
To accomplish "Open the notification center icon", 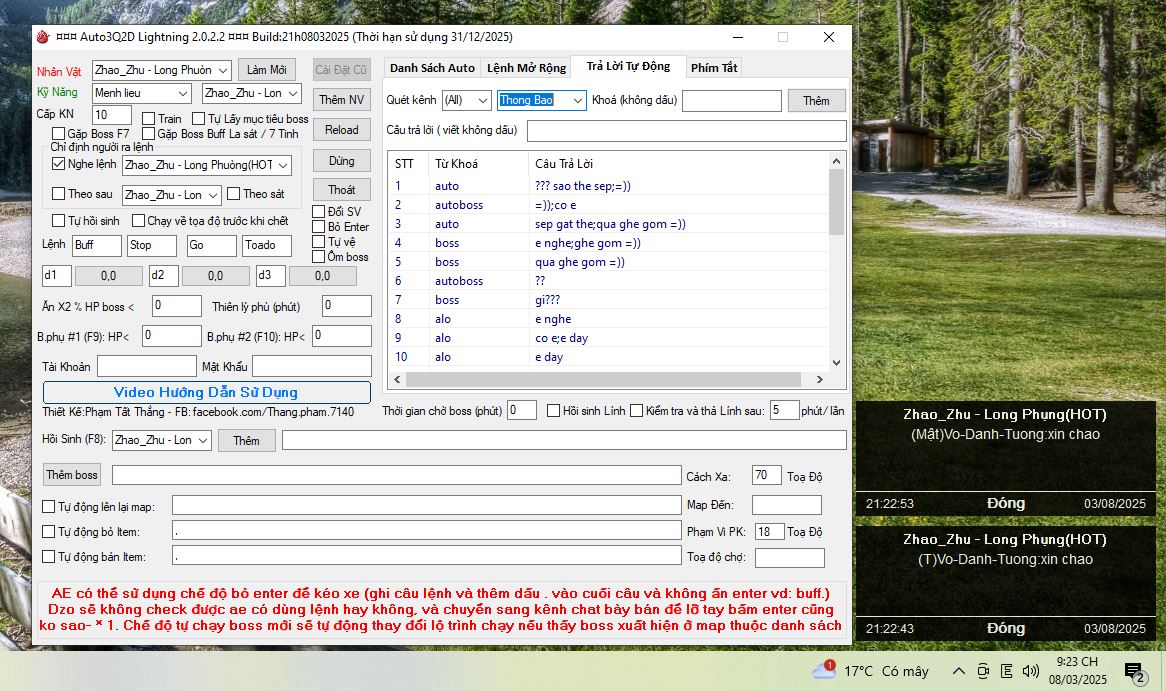I will tap(1133, 672).
